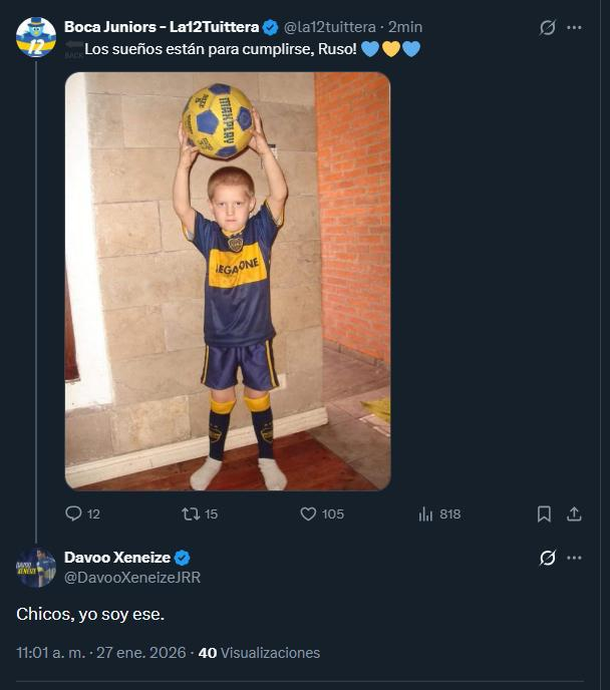Open the Boca Juniors - La12Tuittera profile name
This screenshot has height=690, width=610.
pyautogui.click(x=160, y=27)
